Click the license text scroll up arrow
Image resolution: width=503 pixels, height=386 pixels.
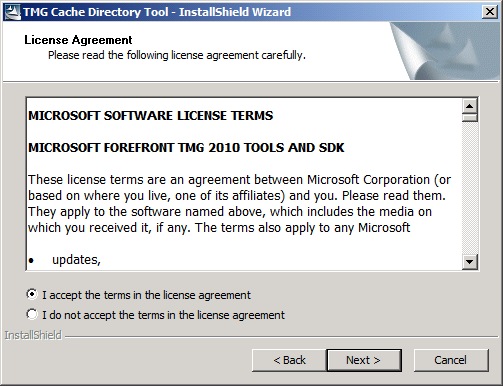tap(470, 106)
